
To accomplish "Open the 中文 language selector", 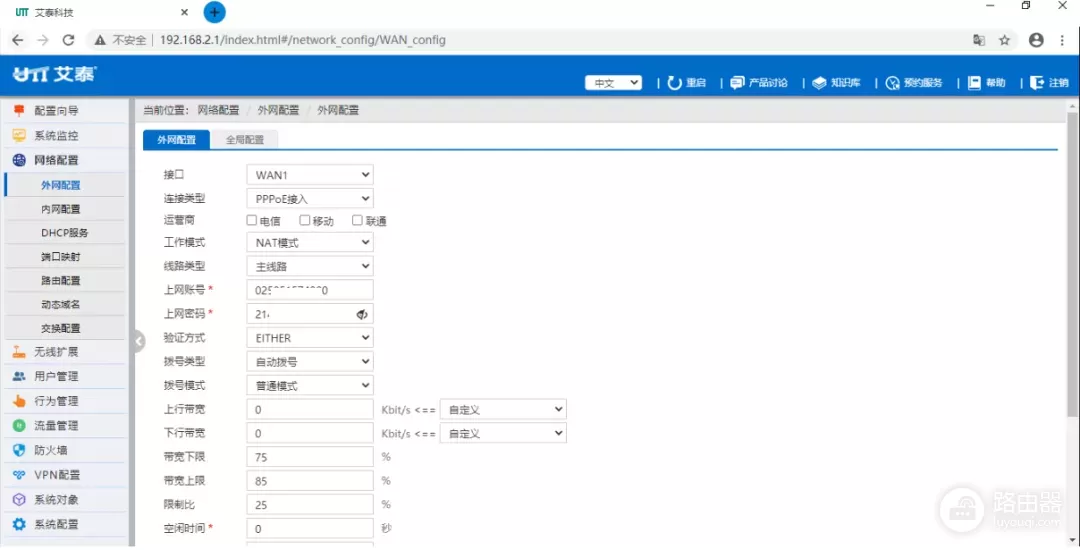I will (613, 83).
